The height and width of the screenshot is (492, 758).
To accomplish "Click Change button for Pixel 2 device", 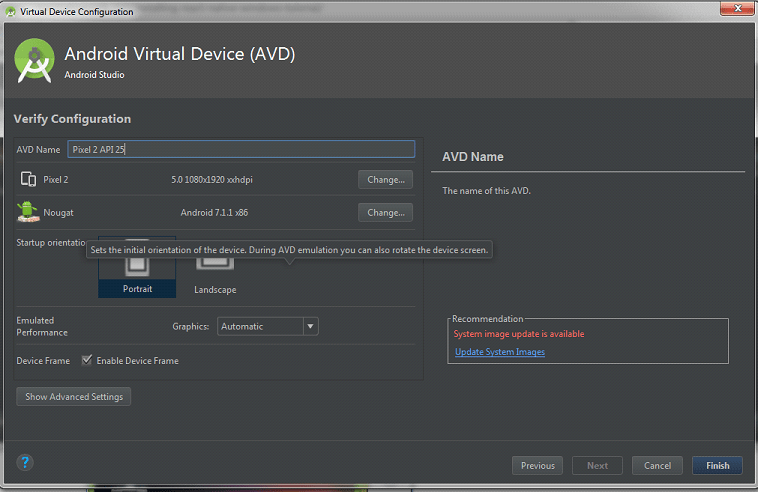I will (385, 179).
